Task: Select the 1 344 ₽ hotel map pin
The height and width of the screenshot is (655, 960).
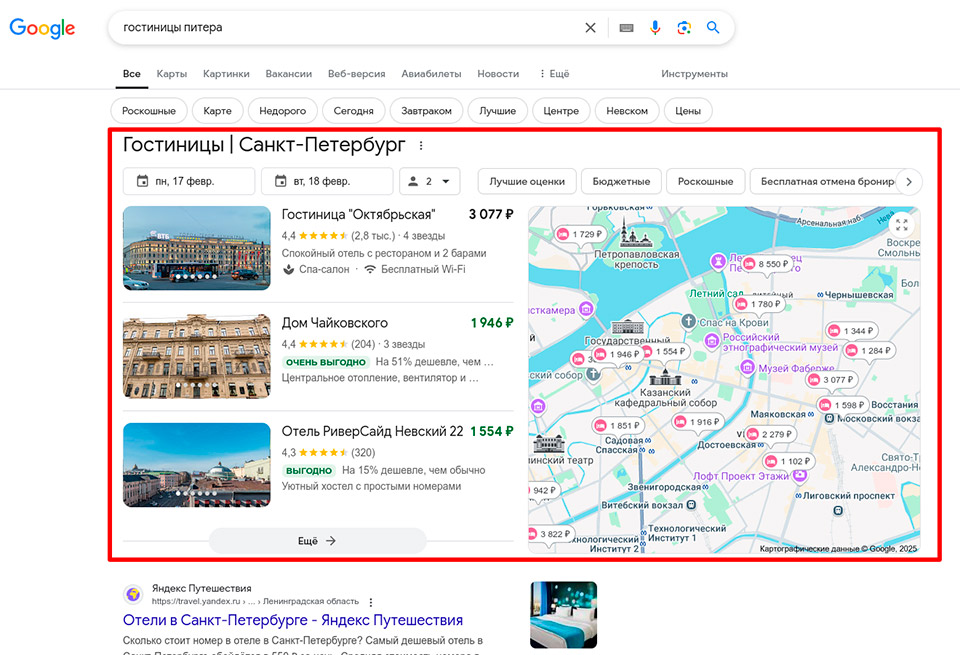Action: point(851,331)
